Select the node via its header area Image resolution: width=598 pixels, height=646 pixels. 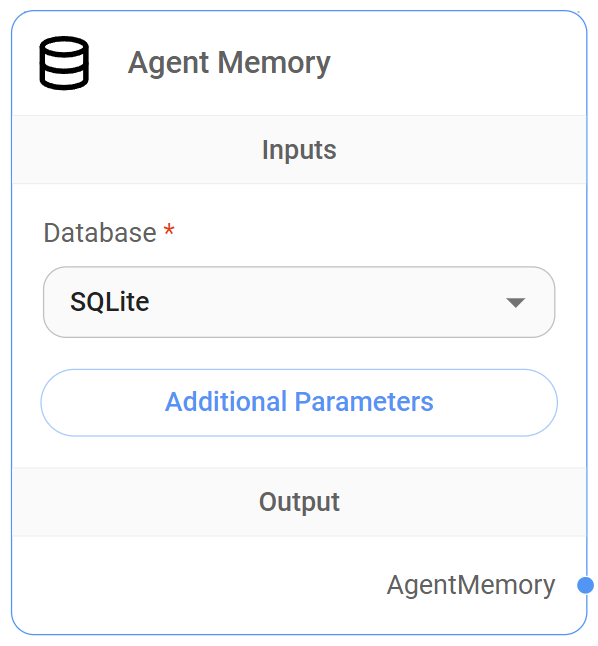(299, 63)
